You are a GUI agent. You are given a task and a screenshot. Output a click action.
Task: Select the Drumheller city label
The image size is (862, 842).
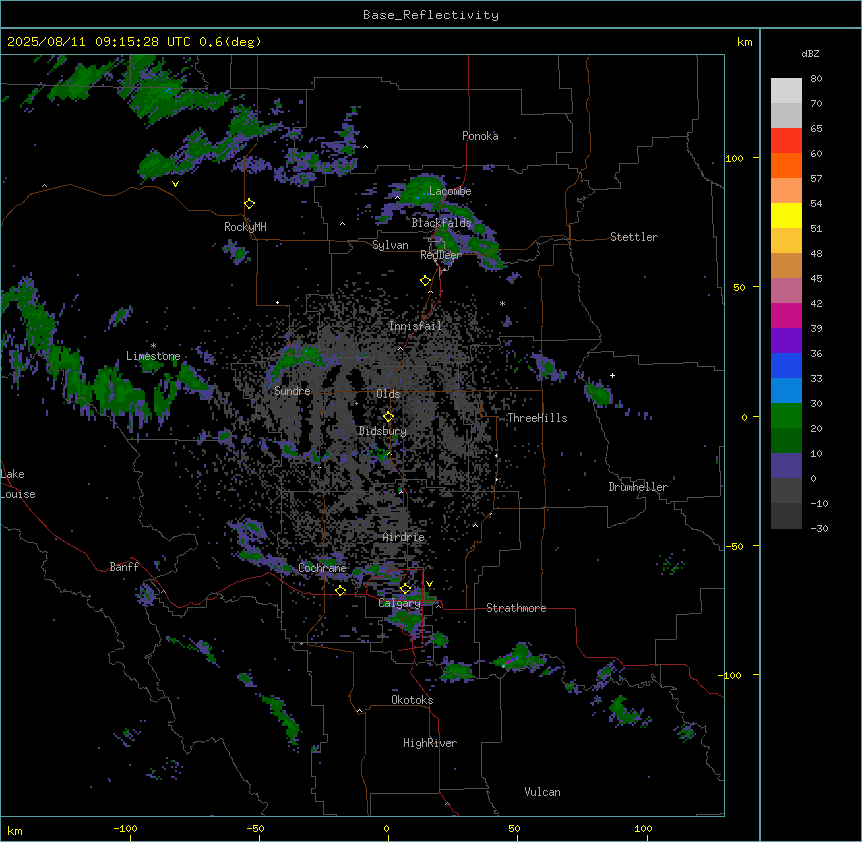coord(638,487)
